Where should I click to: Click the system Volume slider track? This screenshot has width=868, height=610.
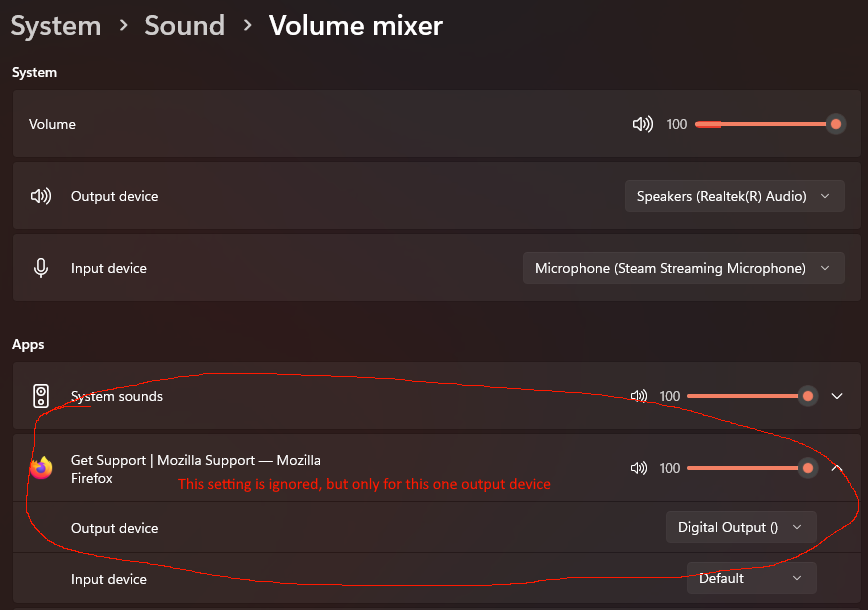coord(765,124)
